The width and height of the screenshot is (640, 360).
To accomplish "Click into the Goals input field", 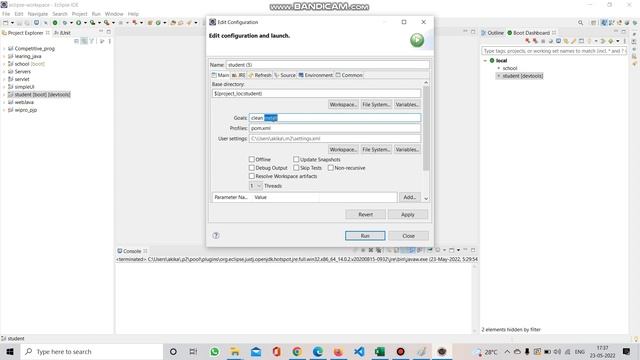I will click(x=335, y=118).
